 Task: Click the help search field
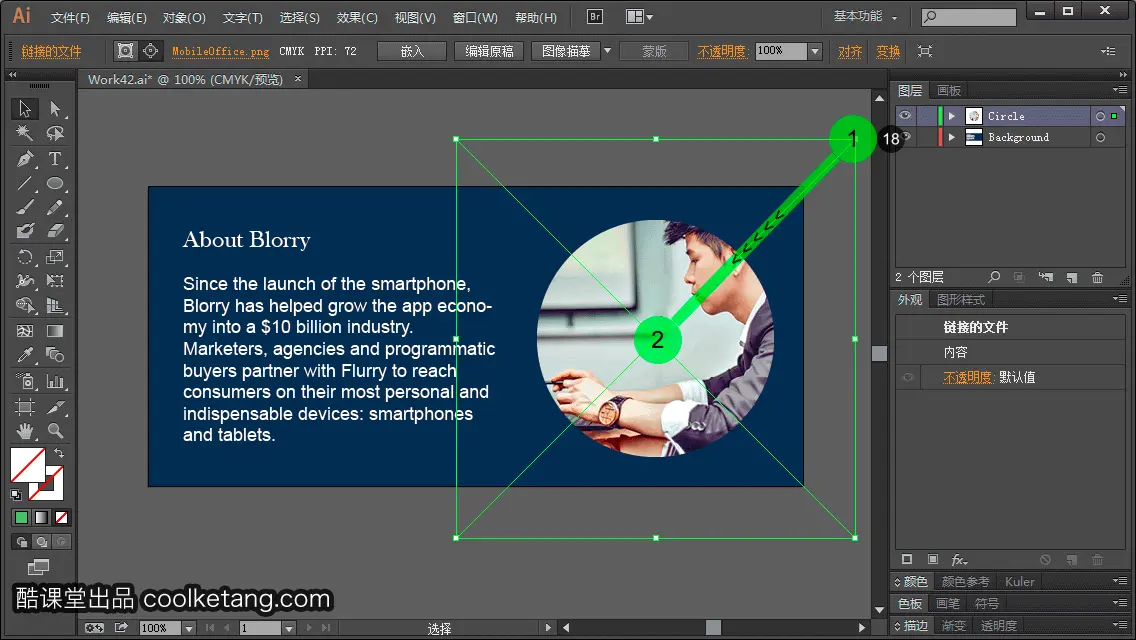[969, 16]
